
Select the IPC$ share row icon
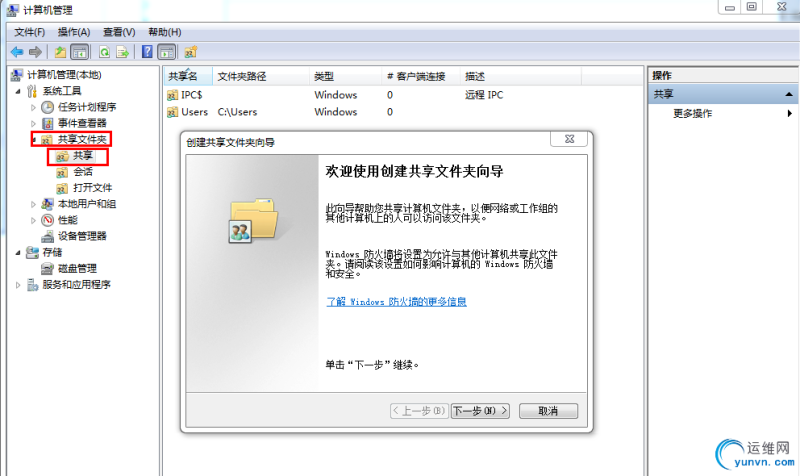[x=173, y=95]
